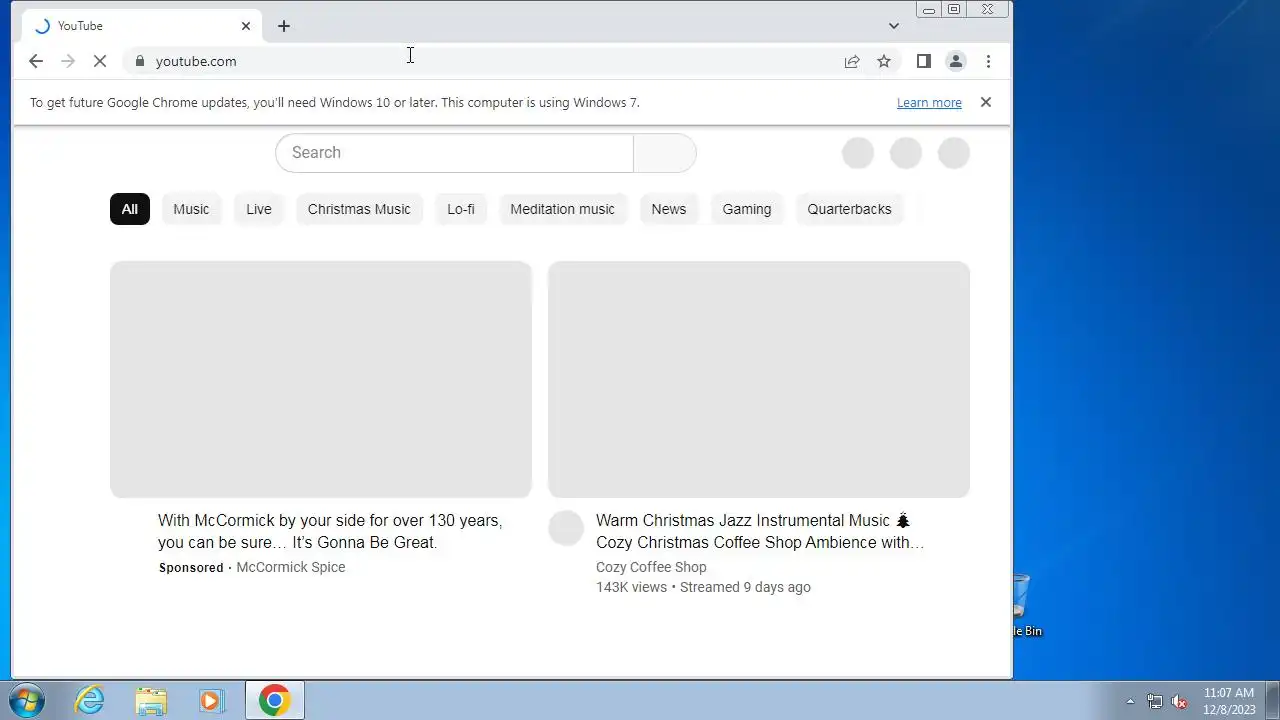
Task: Click the YouTube Search input field
Action: (x=454, y=153)
